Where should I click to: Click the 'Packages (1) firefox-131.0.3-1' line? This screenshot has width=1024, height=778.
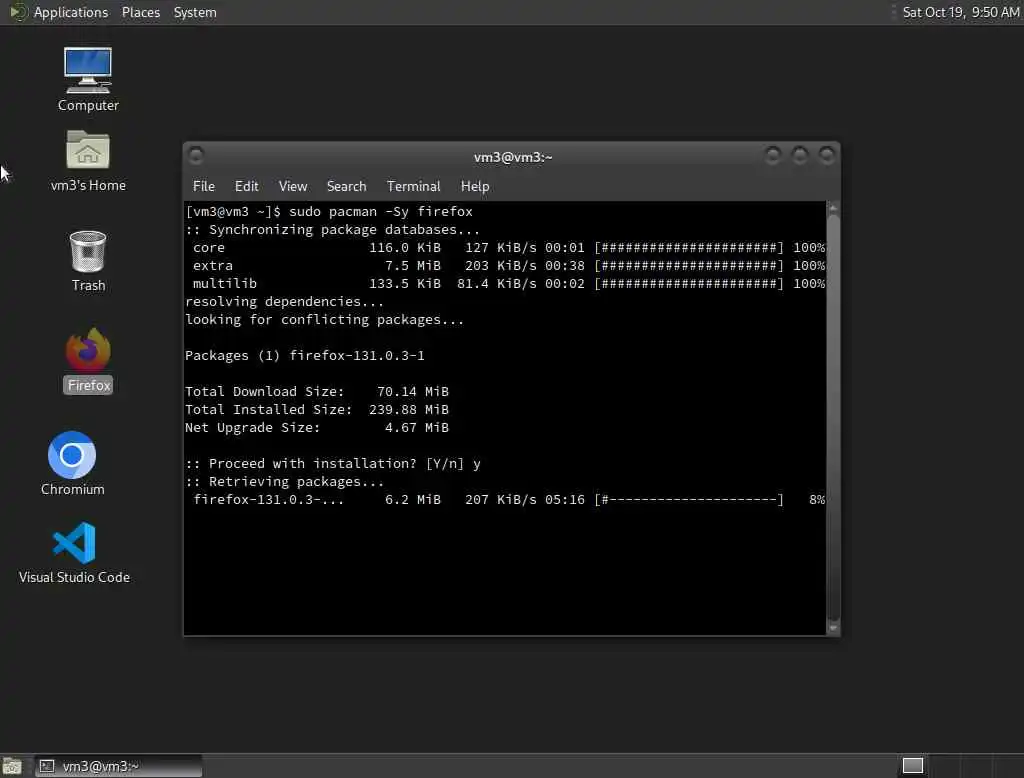pyautogui.click(x=305, y=355)
